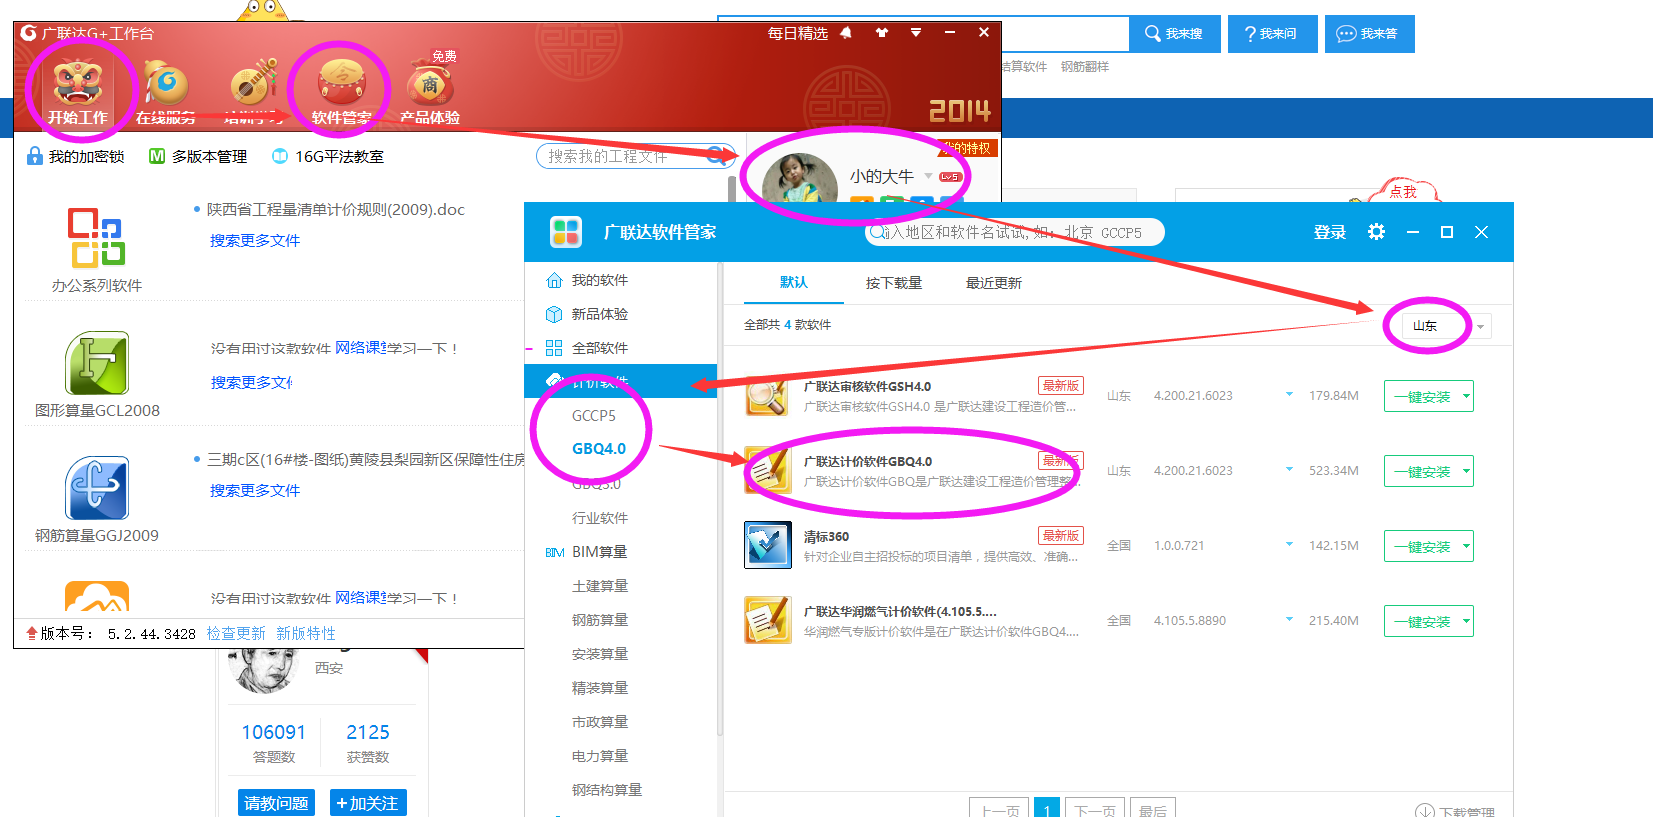This screenshot has width=1653, height=817.
Task: Switch to 按下载量 tab
Action: (894, 283)
